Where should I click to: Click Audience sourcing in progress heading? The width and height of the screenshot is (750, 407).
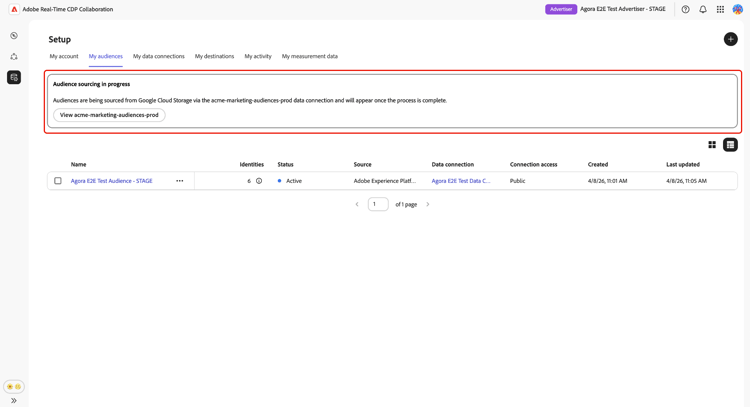click(91, 84)
